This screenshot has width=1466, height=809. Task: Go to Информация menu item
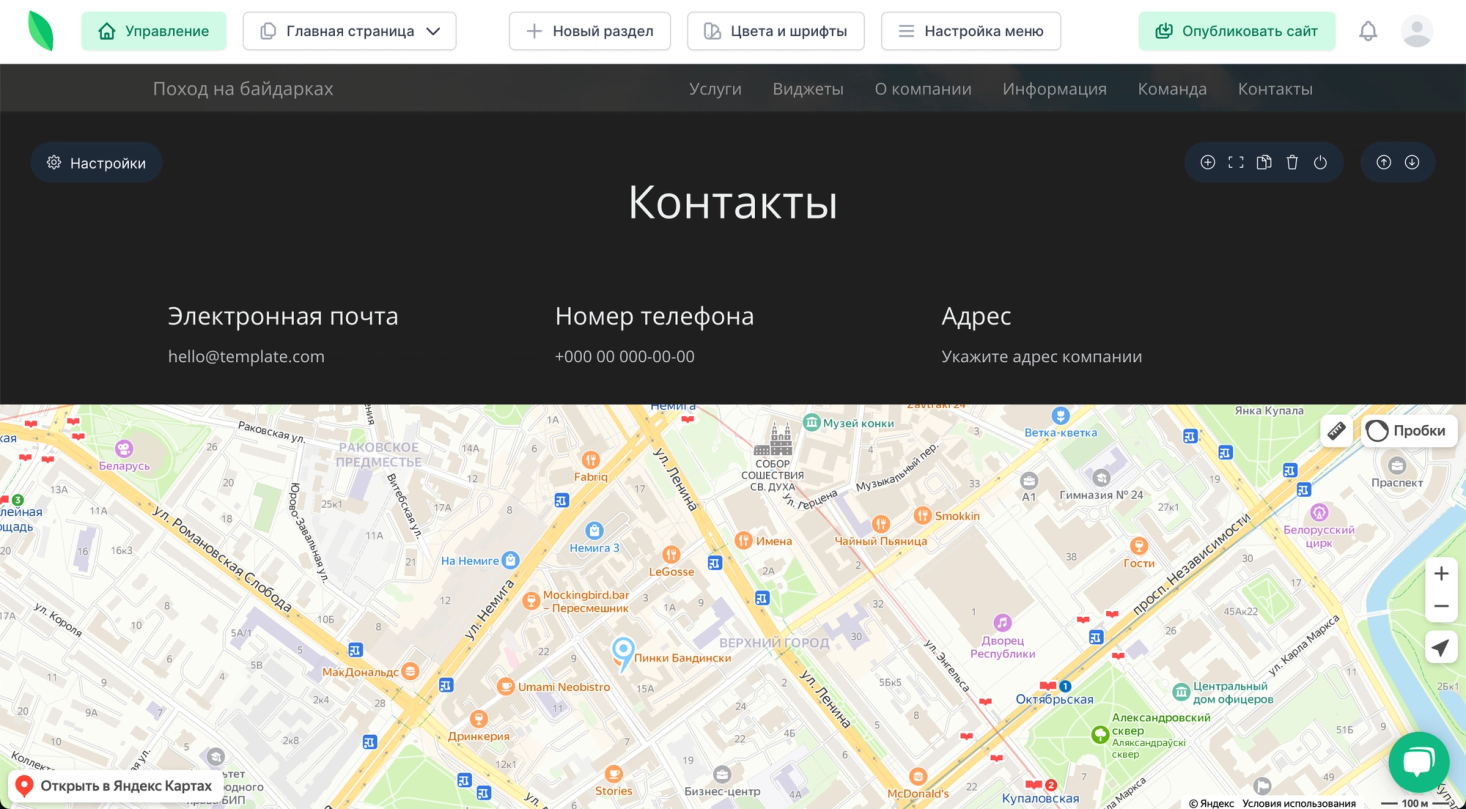point(1055,89)
